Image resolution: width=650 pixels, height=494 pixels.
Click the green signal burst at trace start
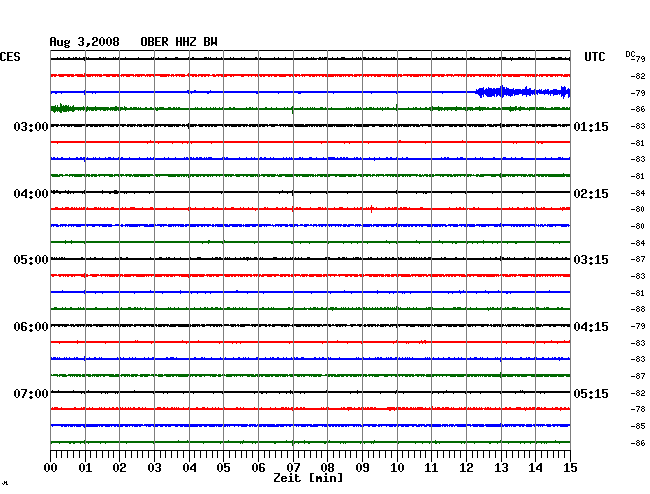pos(63,109)
